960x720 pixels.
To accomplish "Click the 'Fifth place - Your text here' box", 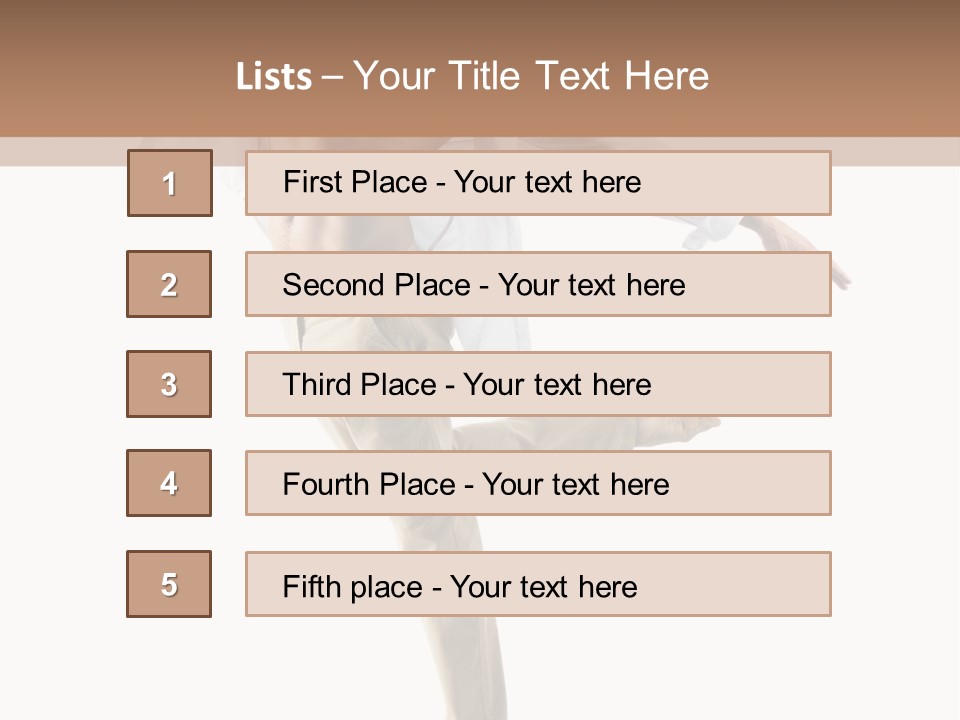I will coord(538,584).
